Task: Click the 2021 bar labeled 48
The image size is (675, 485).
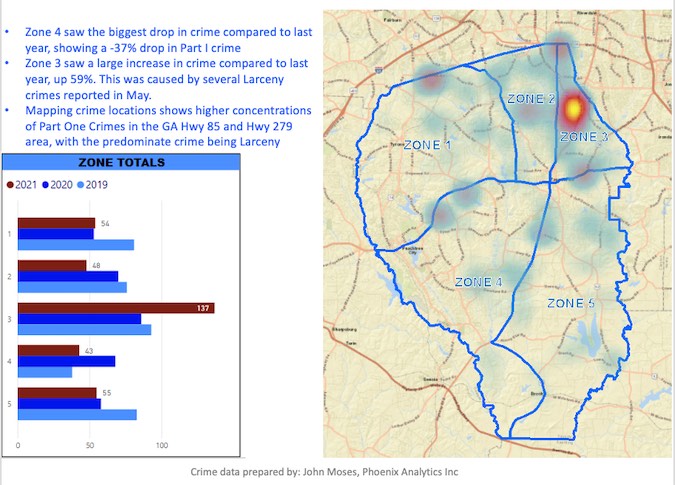Action: tap(52, 265)
